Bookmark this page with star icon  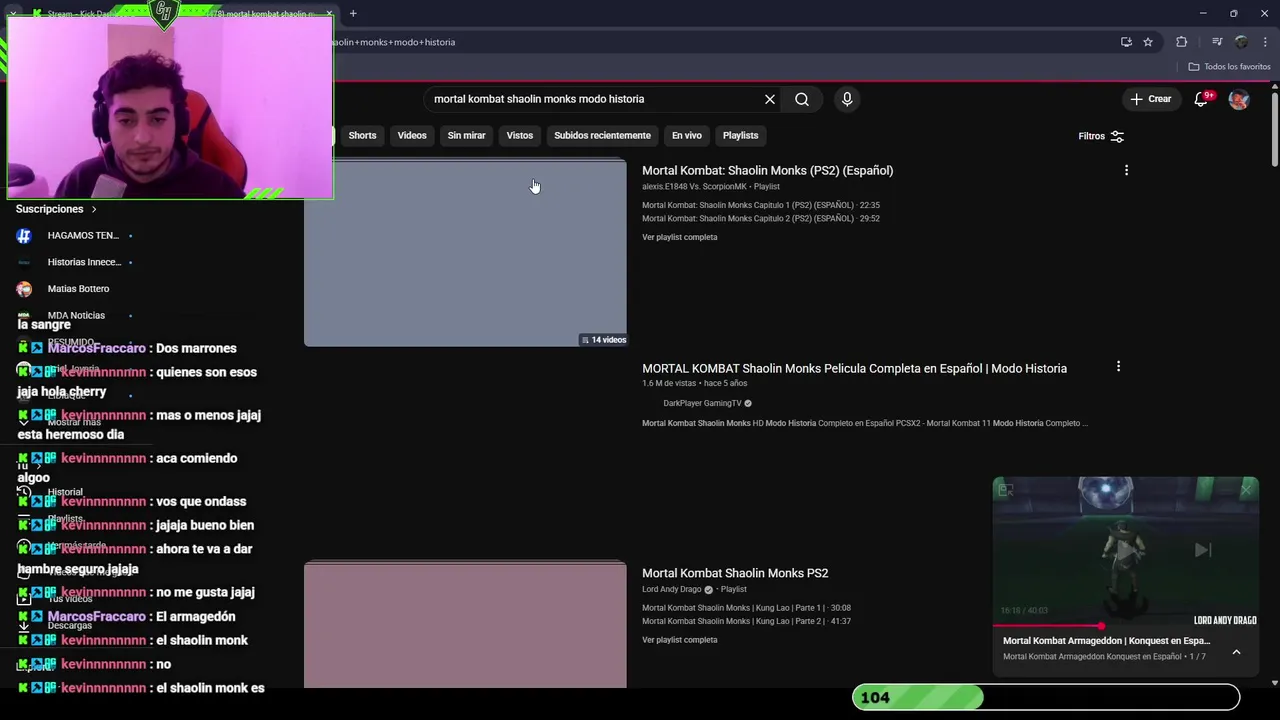[1148, 42]
